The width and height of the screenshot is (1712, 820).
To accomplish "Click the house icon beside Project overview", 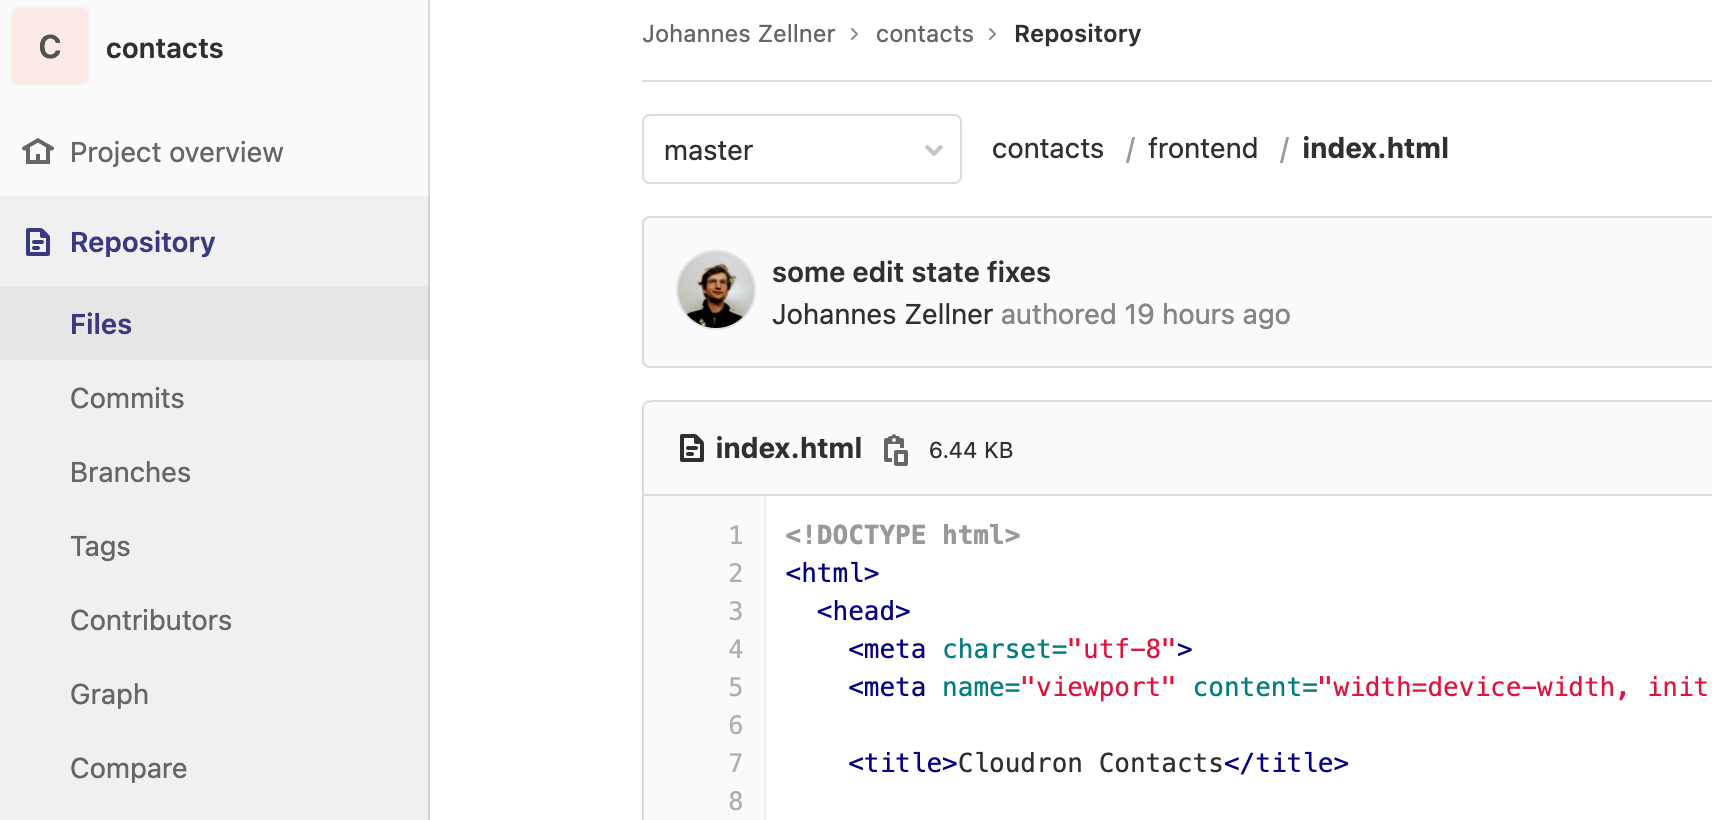I will tap(38, 152).
